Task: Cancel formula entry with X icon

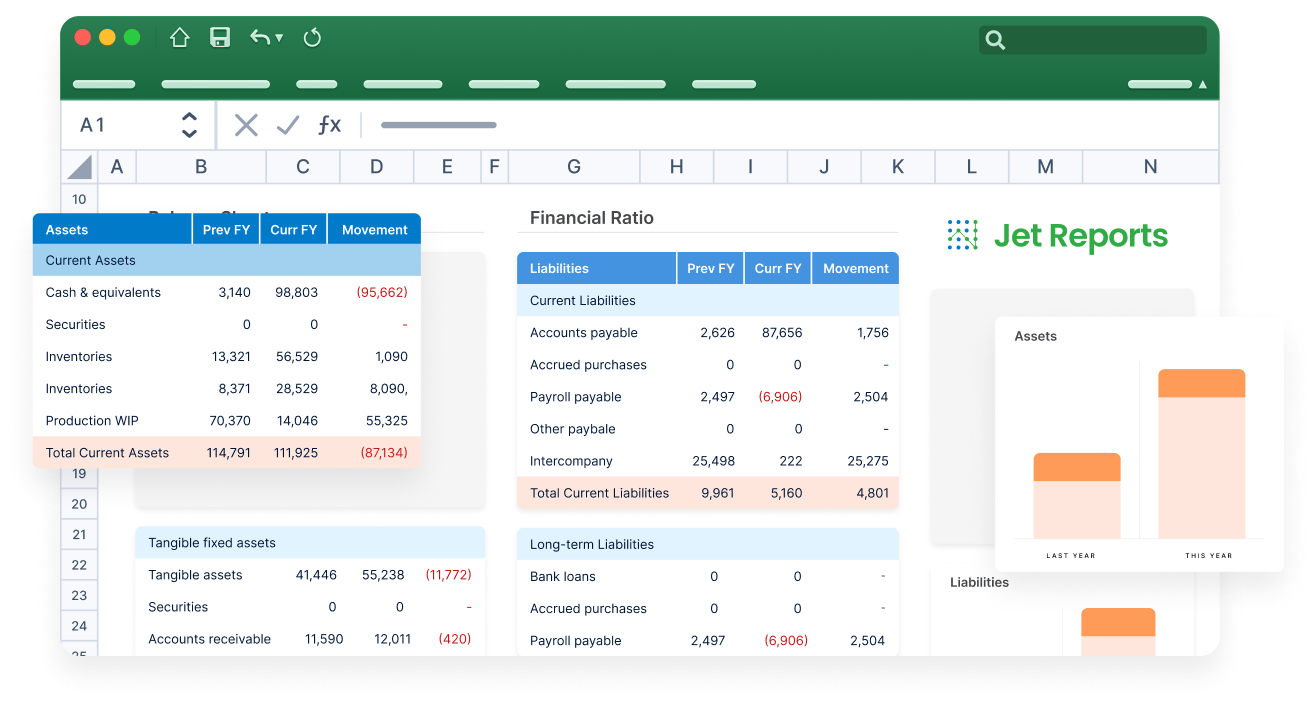Action: click(246, 125)
